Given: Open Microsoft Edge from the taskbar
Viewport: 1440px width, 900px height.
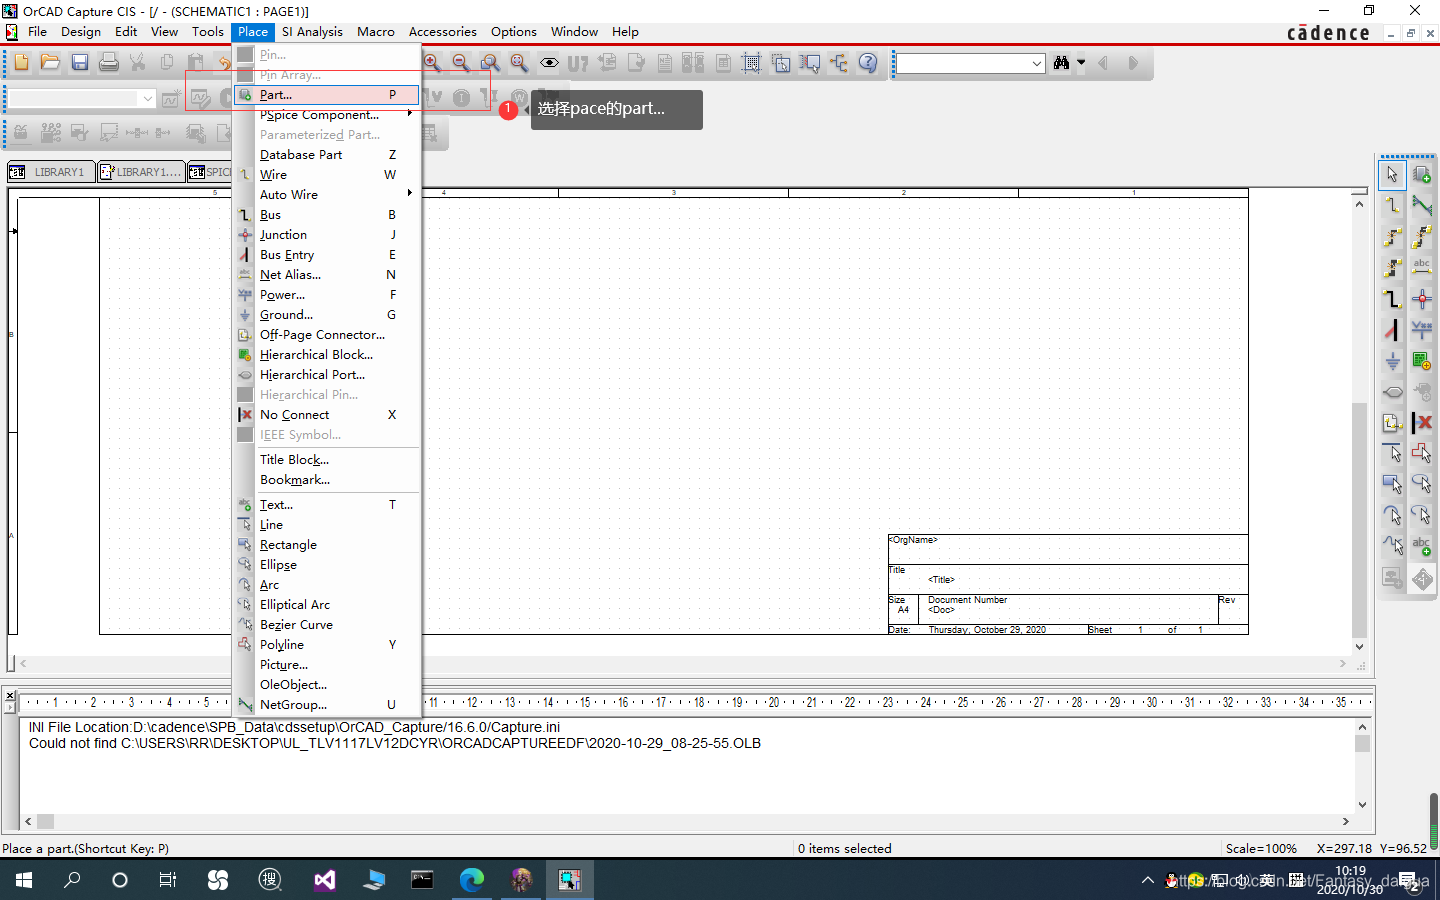Looking at the screenshot, I should [x=471, y=880].
